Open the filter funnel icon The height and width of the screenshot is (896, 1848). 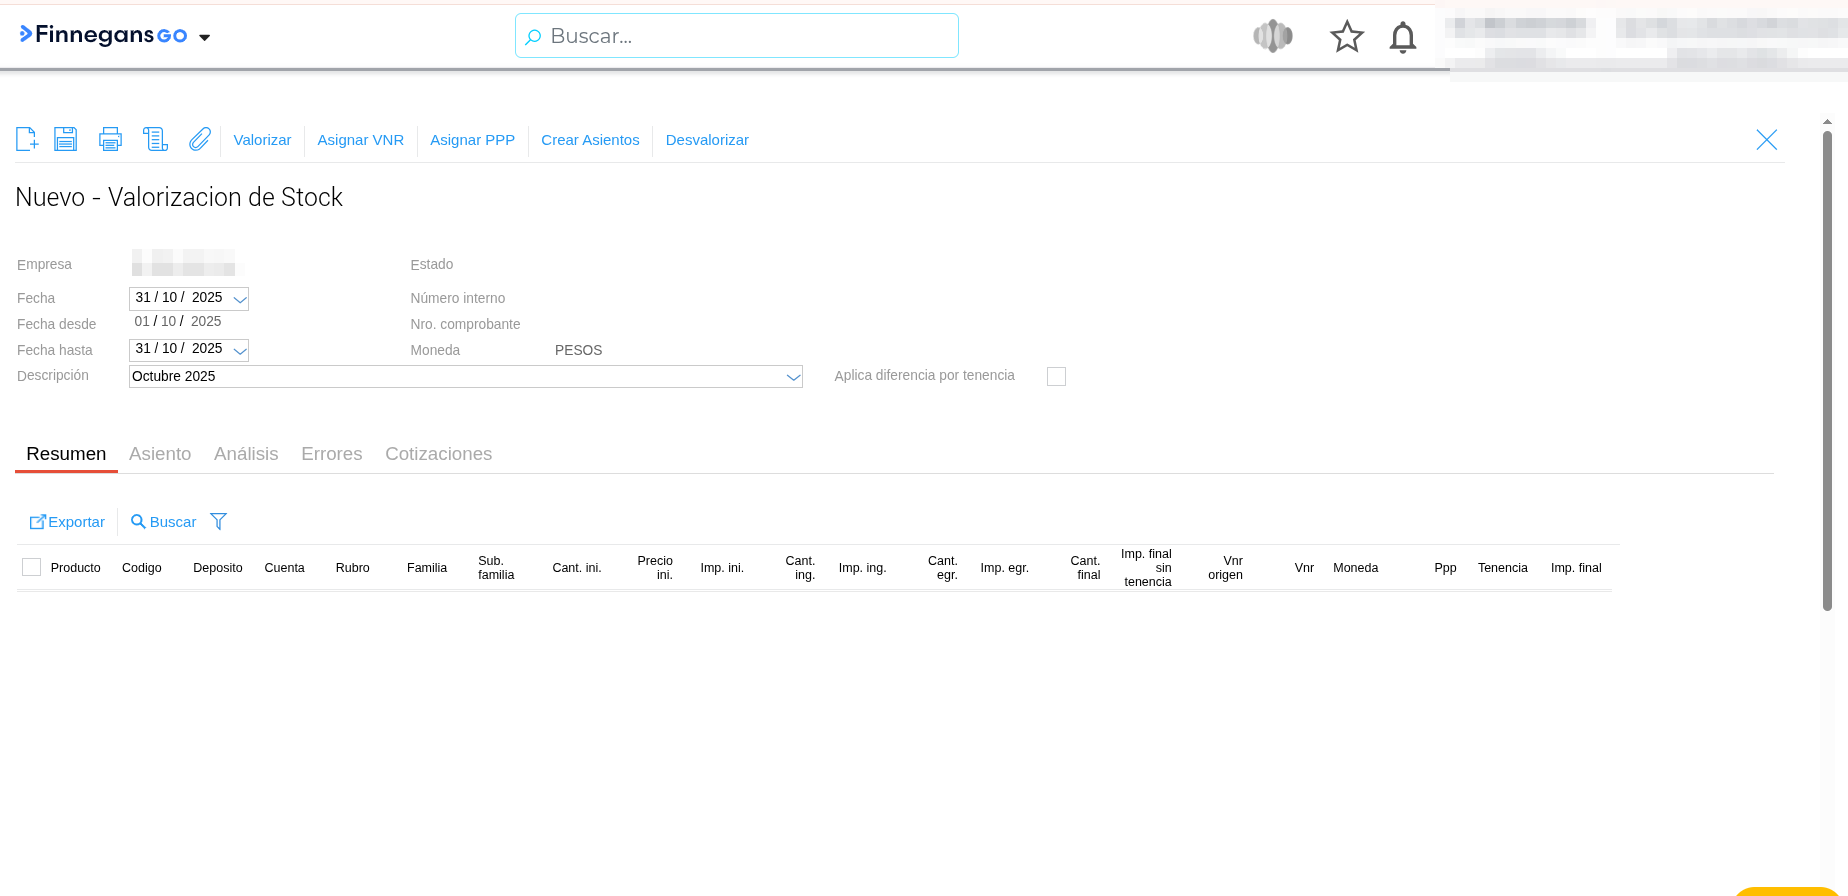219,521
